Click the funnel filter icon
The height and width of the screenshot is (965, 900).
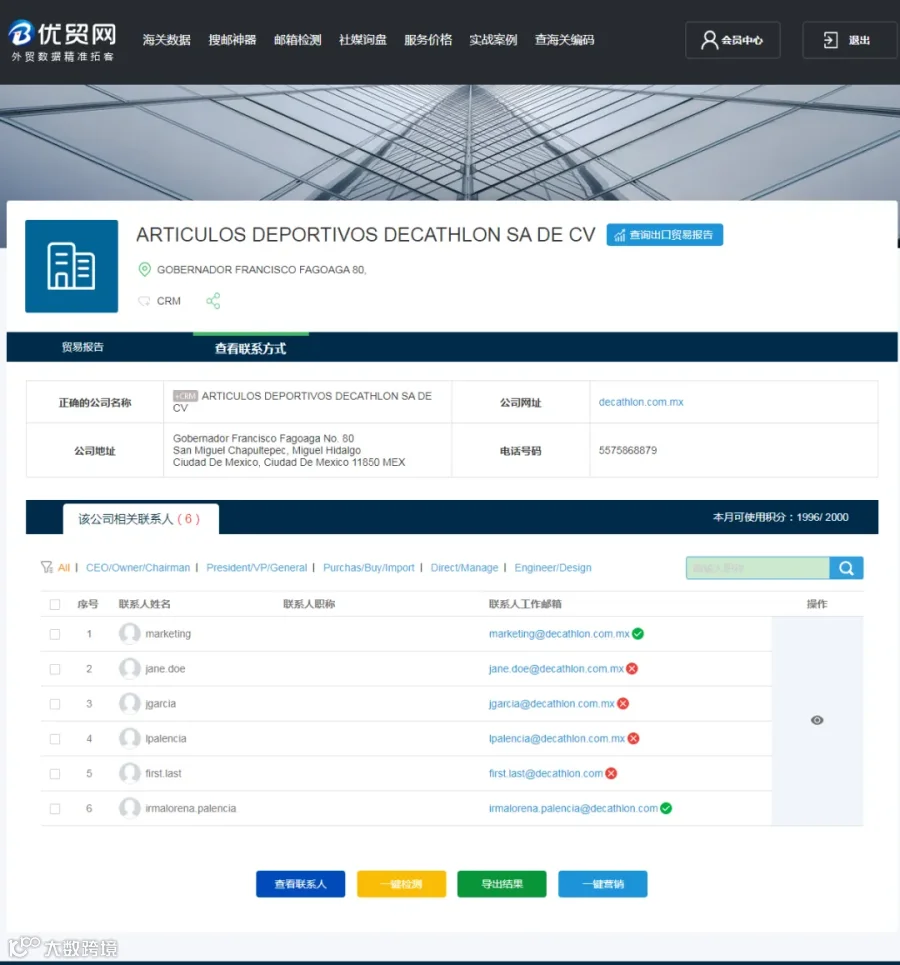[x=47, y=567]
